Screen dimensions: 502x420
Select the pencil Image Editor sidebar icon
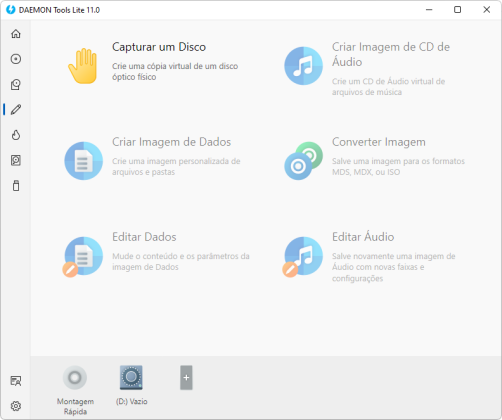click(x=16, y=110)
